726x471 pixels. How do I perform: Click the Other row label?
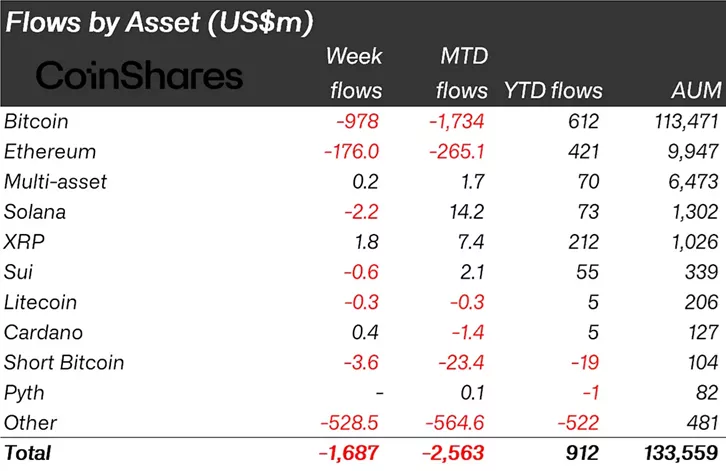(31, 422)
